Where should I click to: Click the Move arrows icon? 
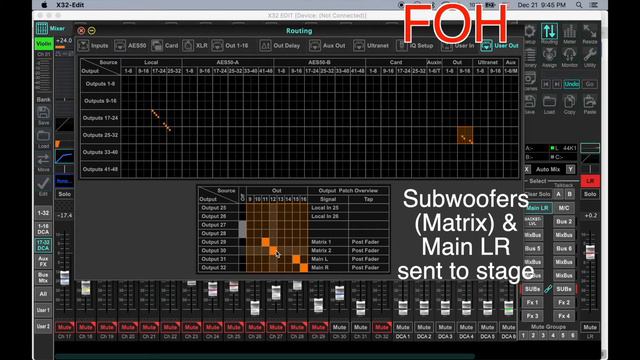(43, 160)
